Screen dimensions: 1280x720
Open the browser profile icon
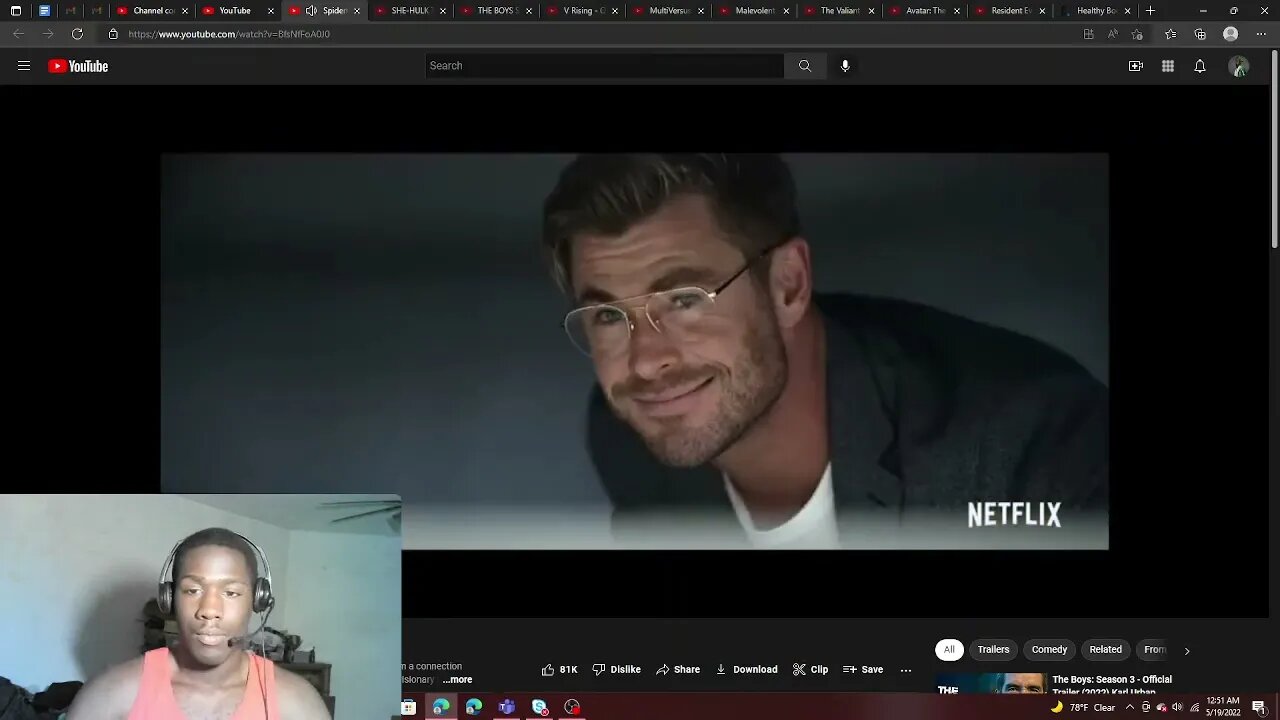[x=1231, y=34]
